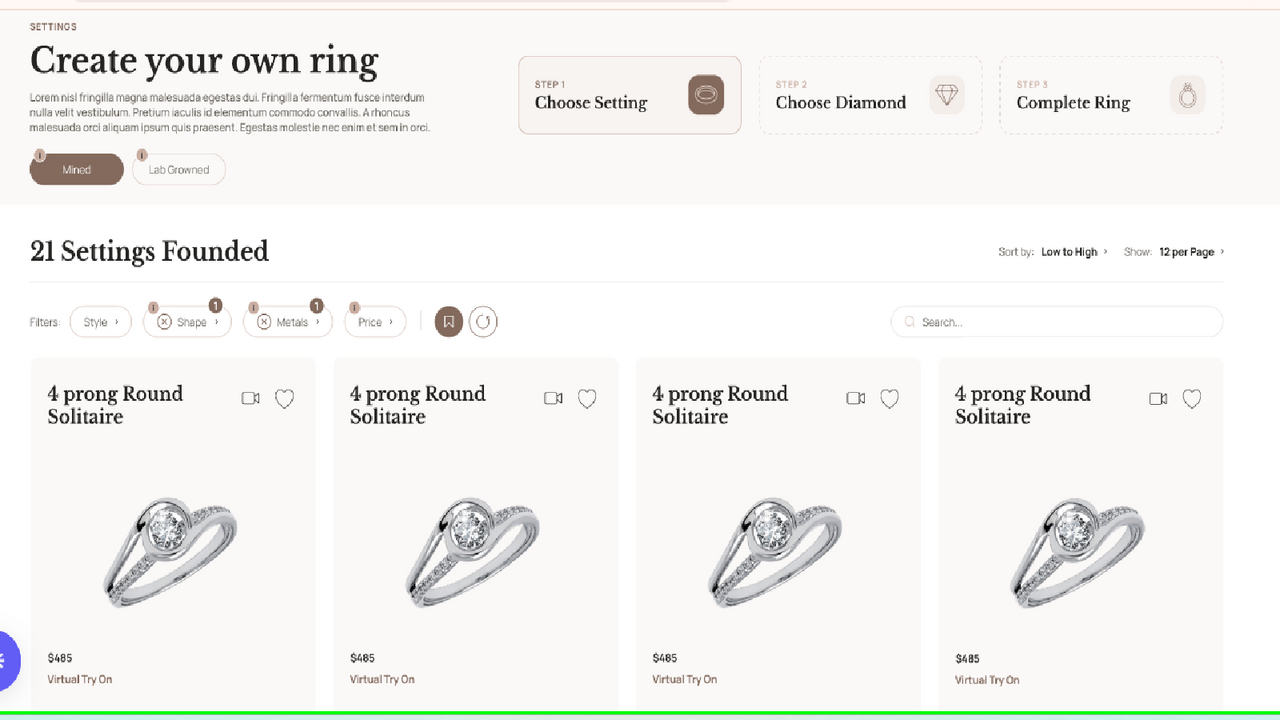Select the Mined diamond option
Viewport: 1280px width, 720px height.
[x=76, y=169]
